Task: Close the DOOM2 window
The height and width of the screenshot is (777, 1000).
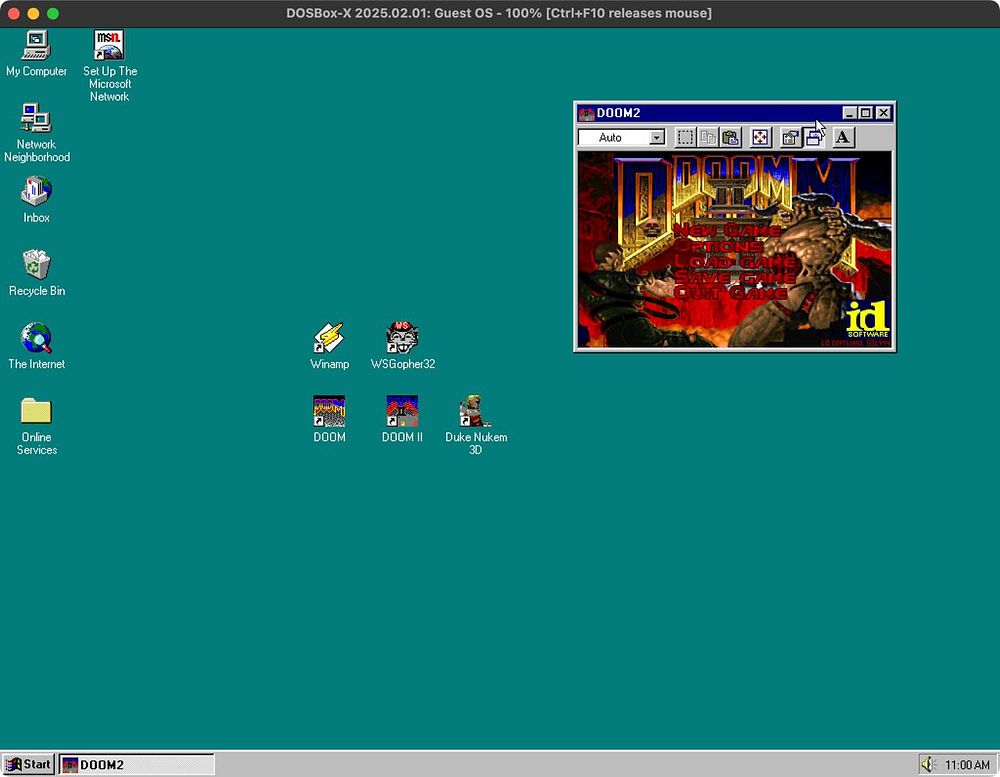Action: (883, 113)
